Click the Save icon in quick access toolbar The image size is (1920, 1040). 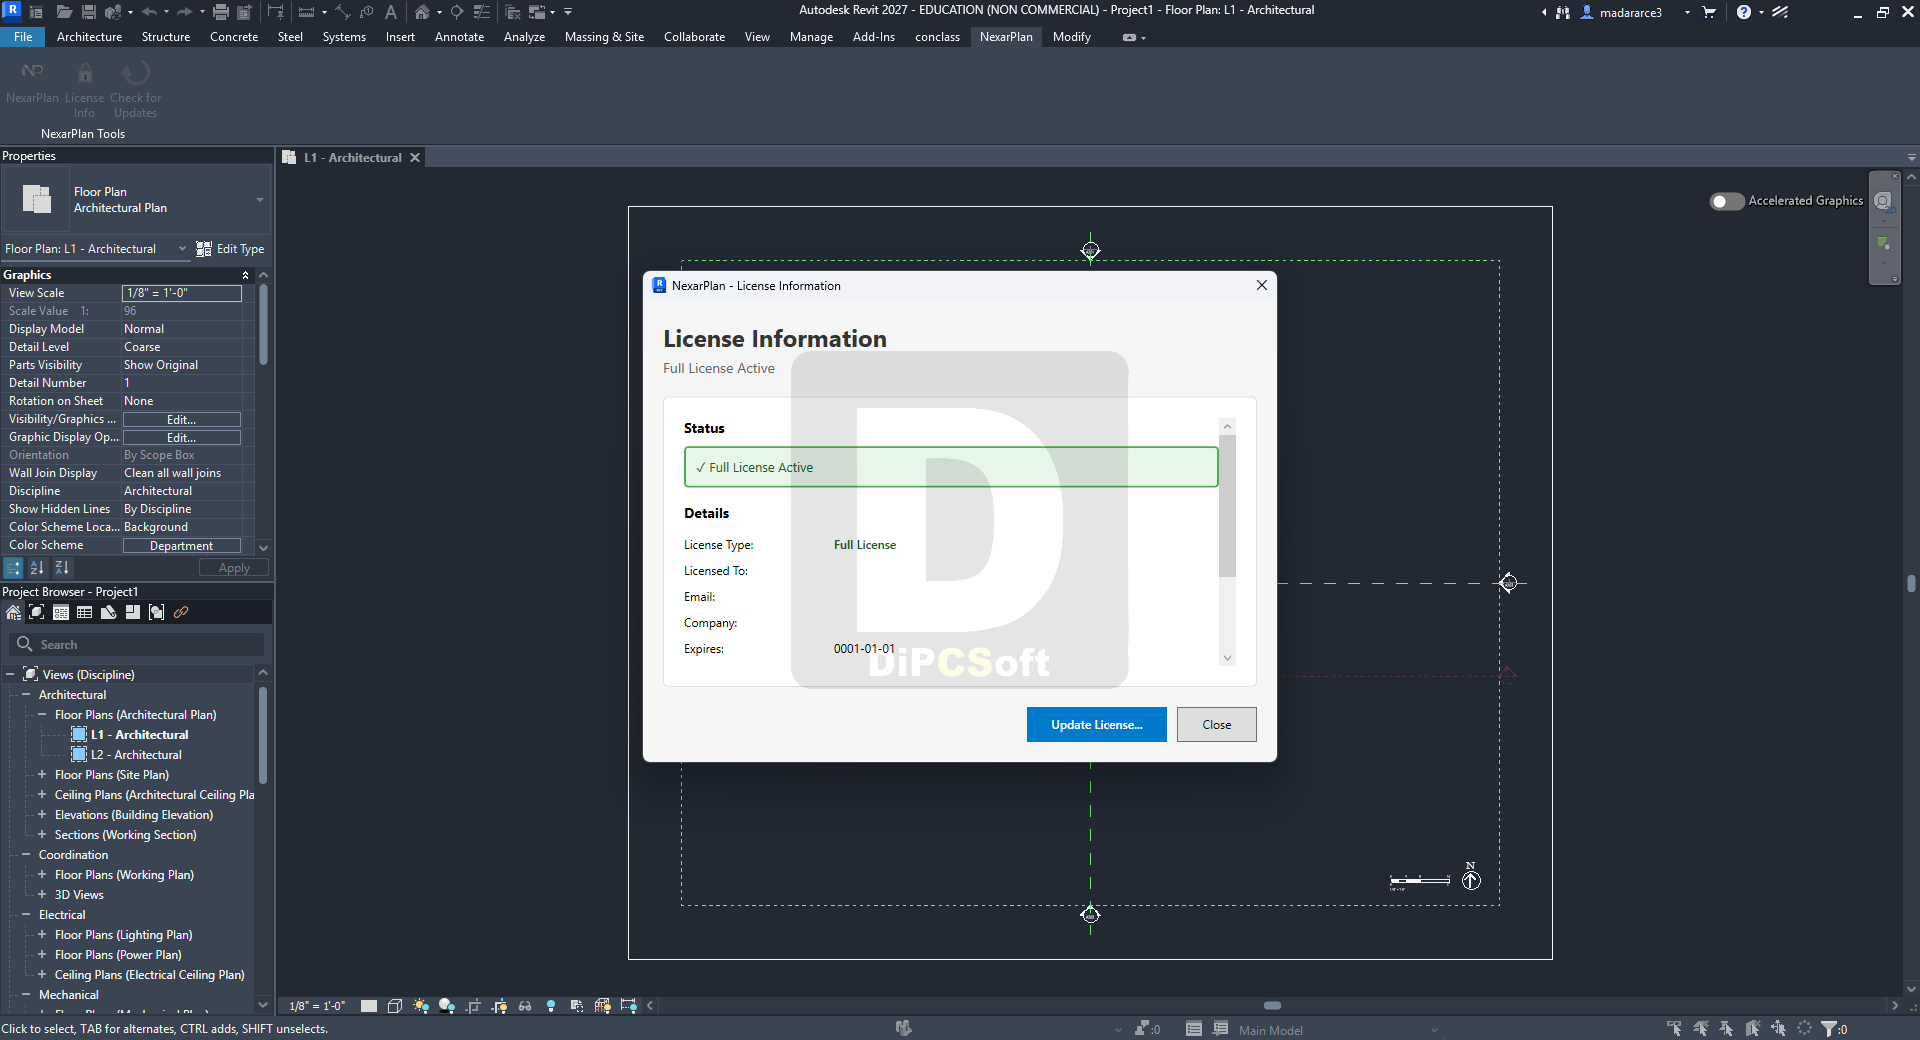click(x=88, y=12)
